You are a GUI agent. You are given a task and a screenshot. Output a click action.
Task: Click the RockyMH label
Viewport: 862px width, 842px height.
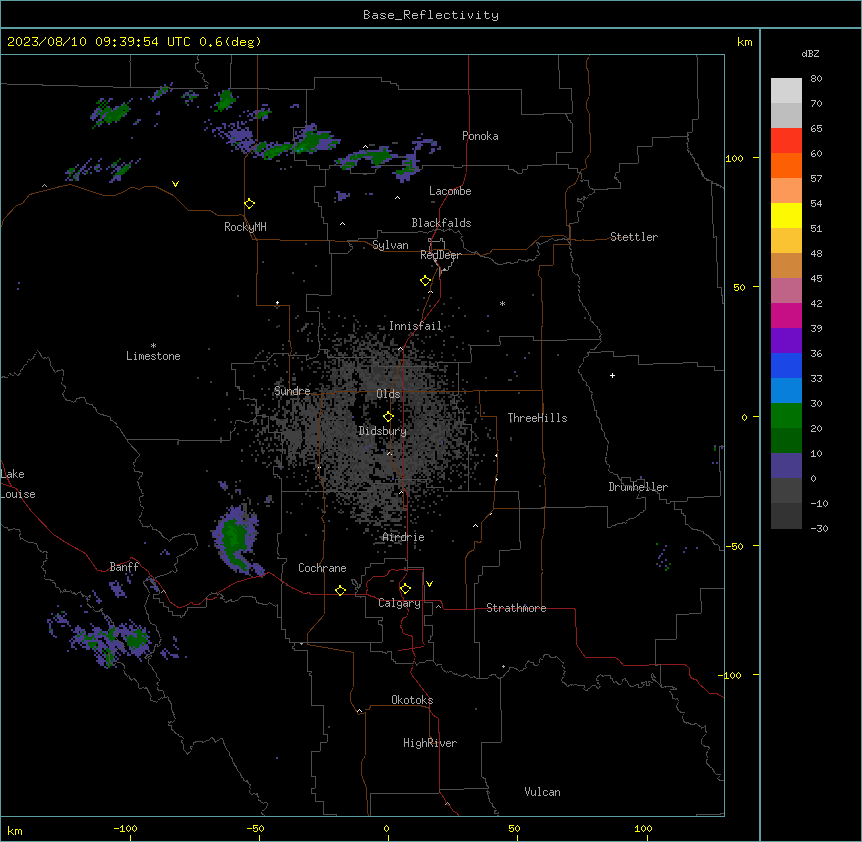tap(245, 227)
